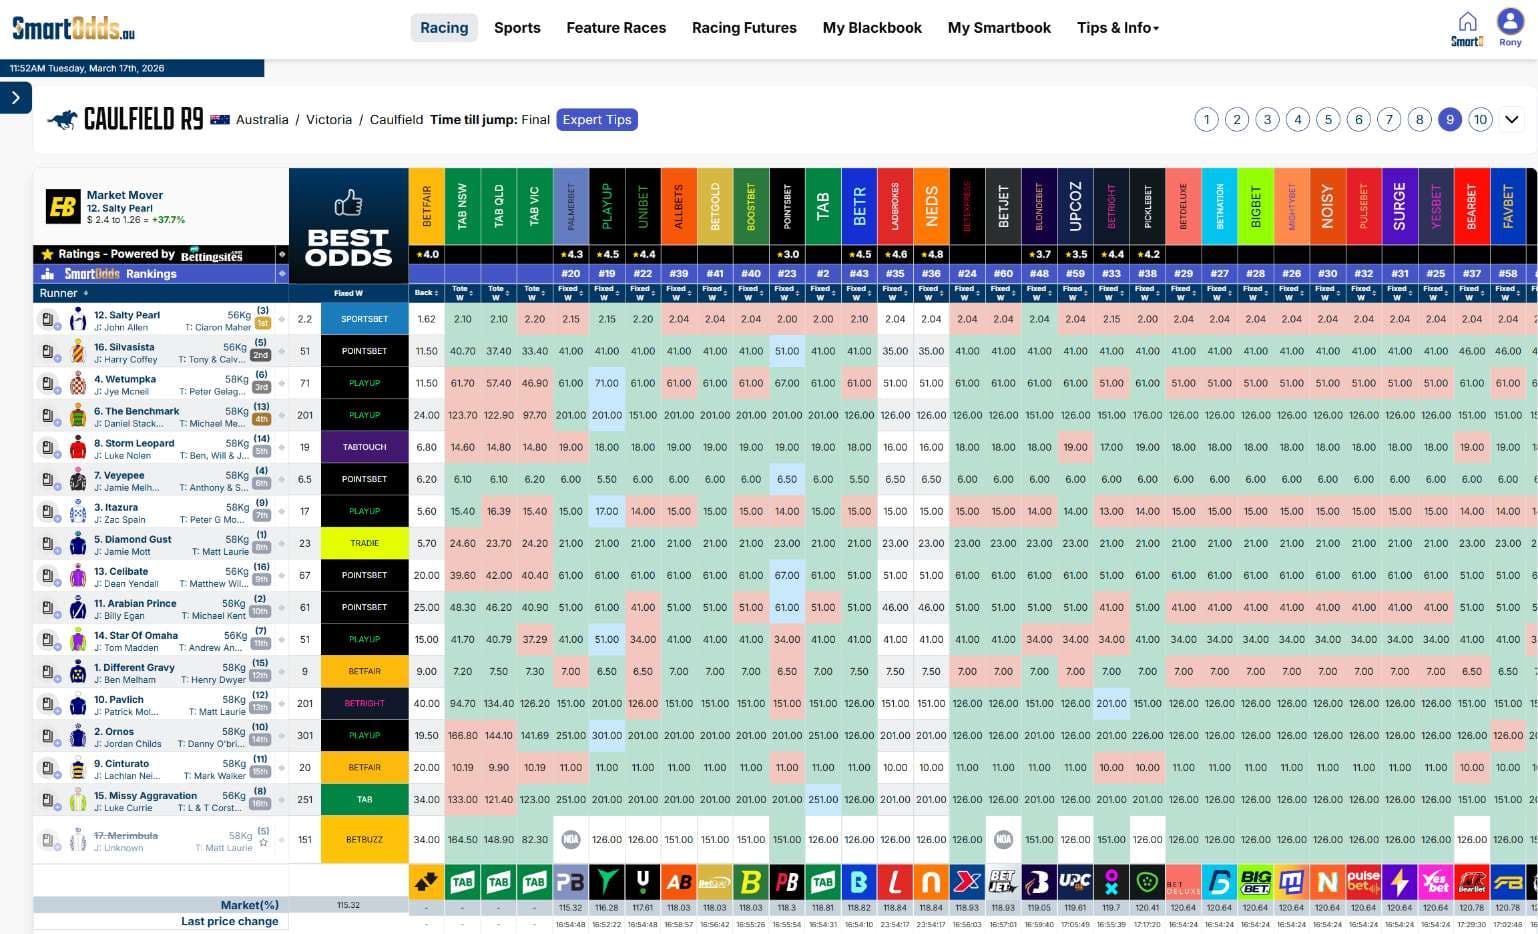Click the Pointsbet PB logo at the bottom
Image resolution: width=1538 pixels, height=934 pixels.
click(x=786, y=882)
